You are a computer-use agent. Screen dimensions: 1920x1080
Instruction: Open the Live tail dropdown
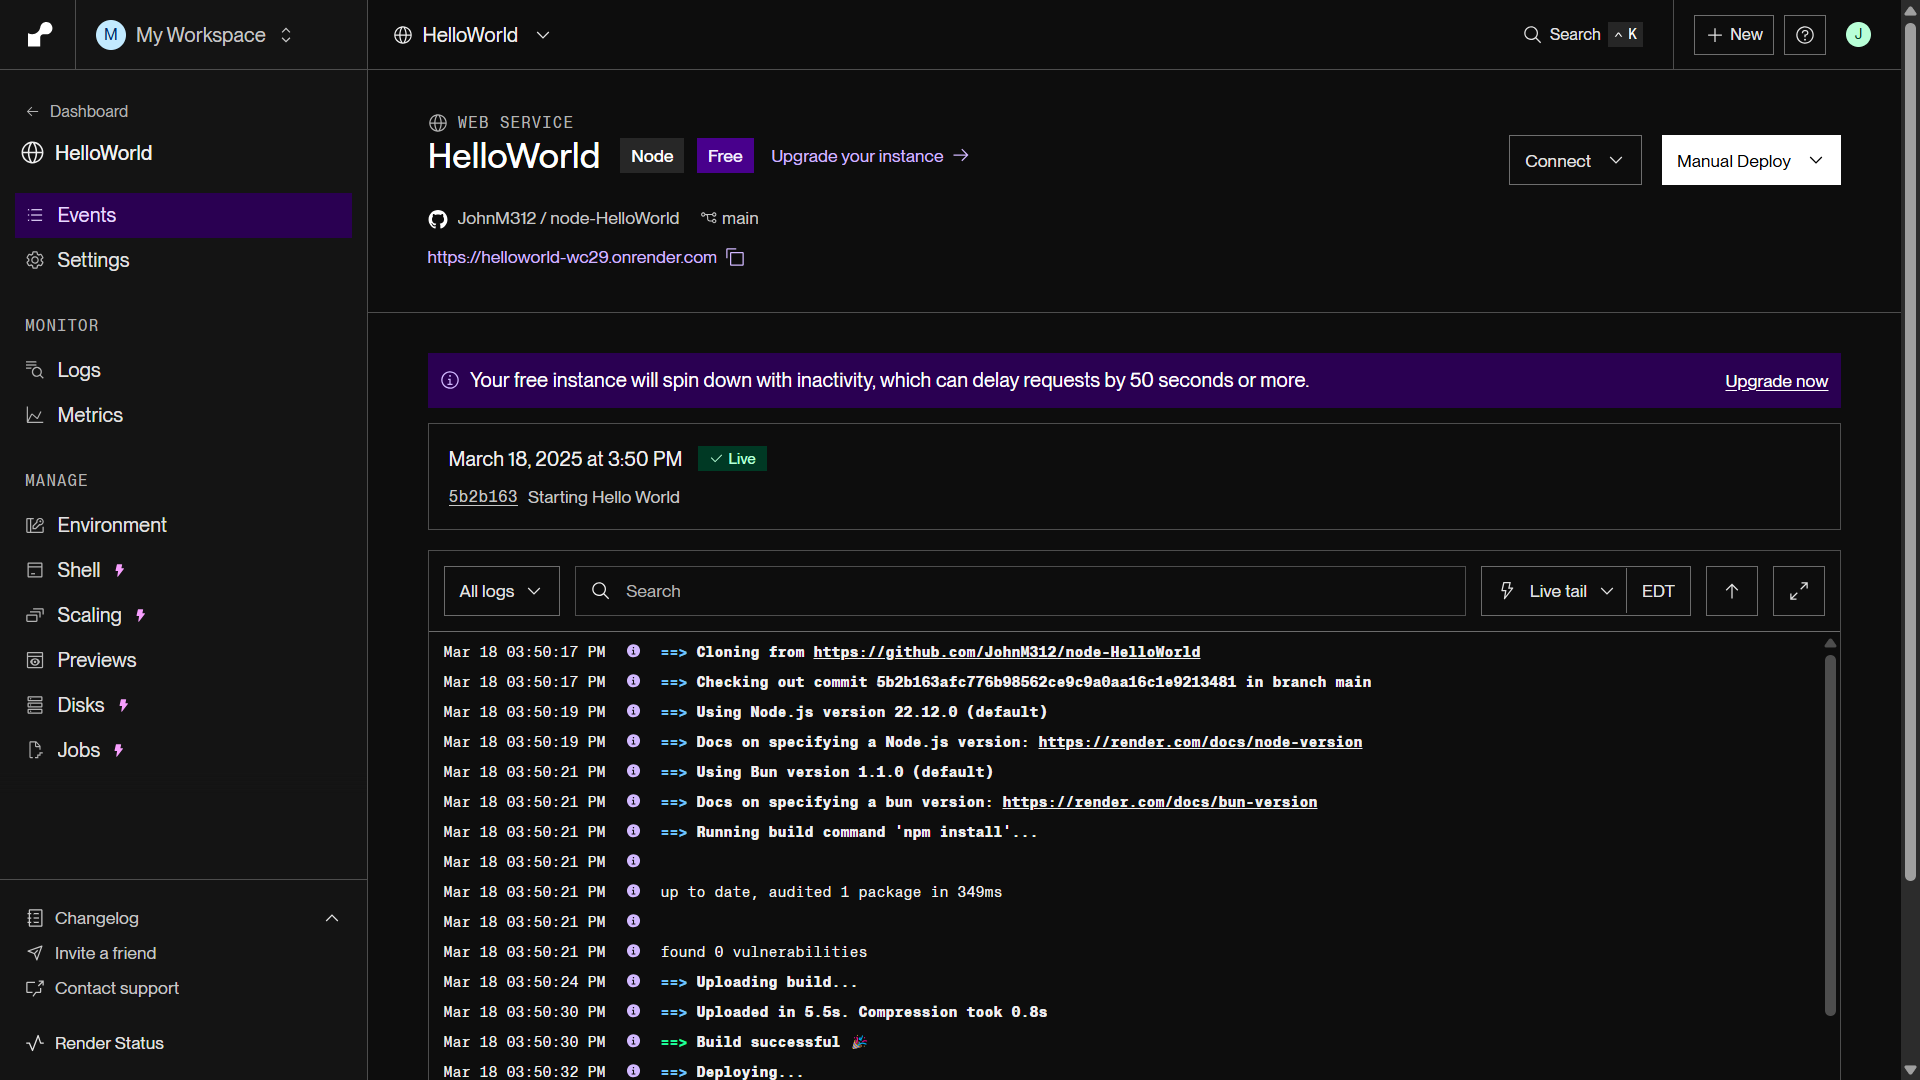1554,591
